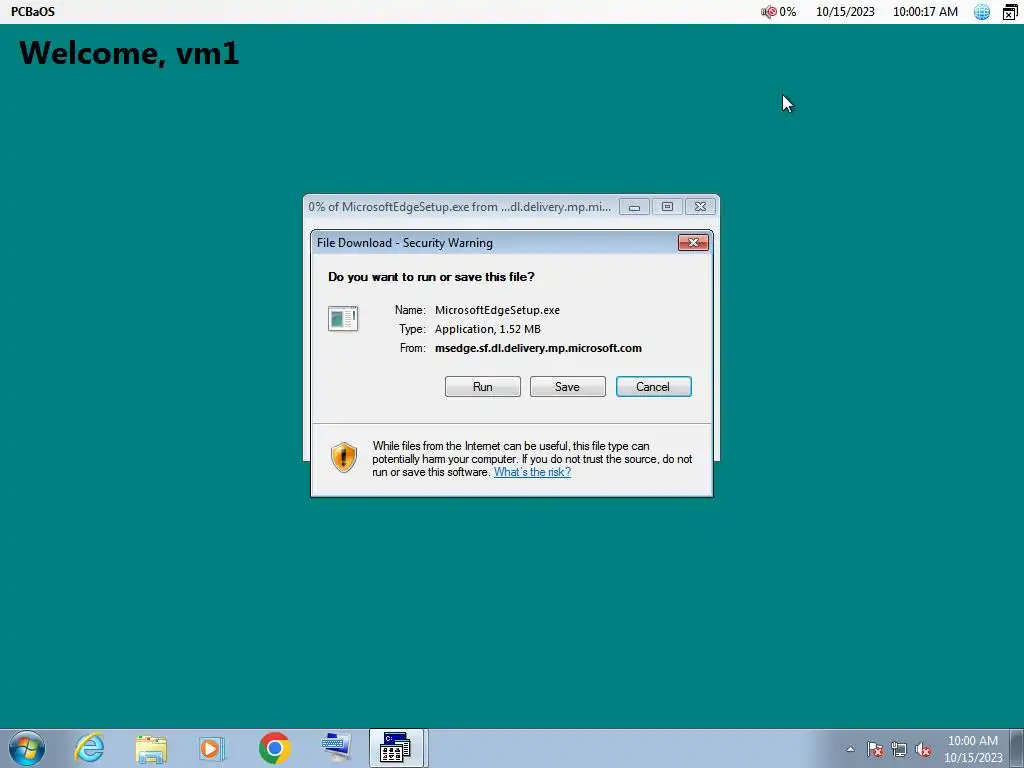This screenshot has height=768, width=1024.
Task: Launch Google Chrome from the taskbar
Action: [x=274, y=748]
